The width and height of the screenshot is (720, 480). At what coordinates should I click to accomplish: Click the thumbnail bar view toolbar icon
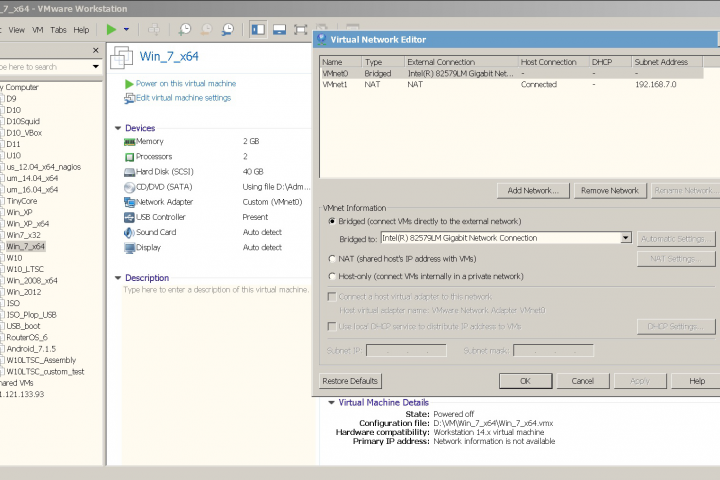279,30
